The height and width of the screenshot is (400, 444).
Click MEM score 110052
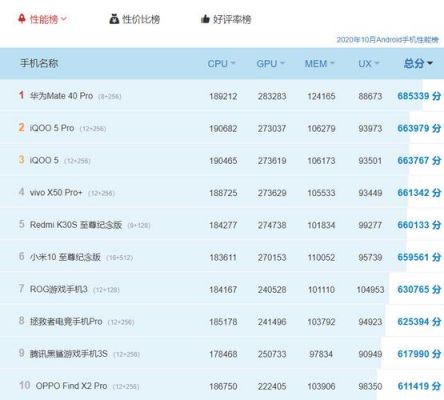tap(321, 257)
